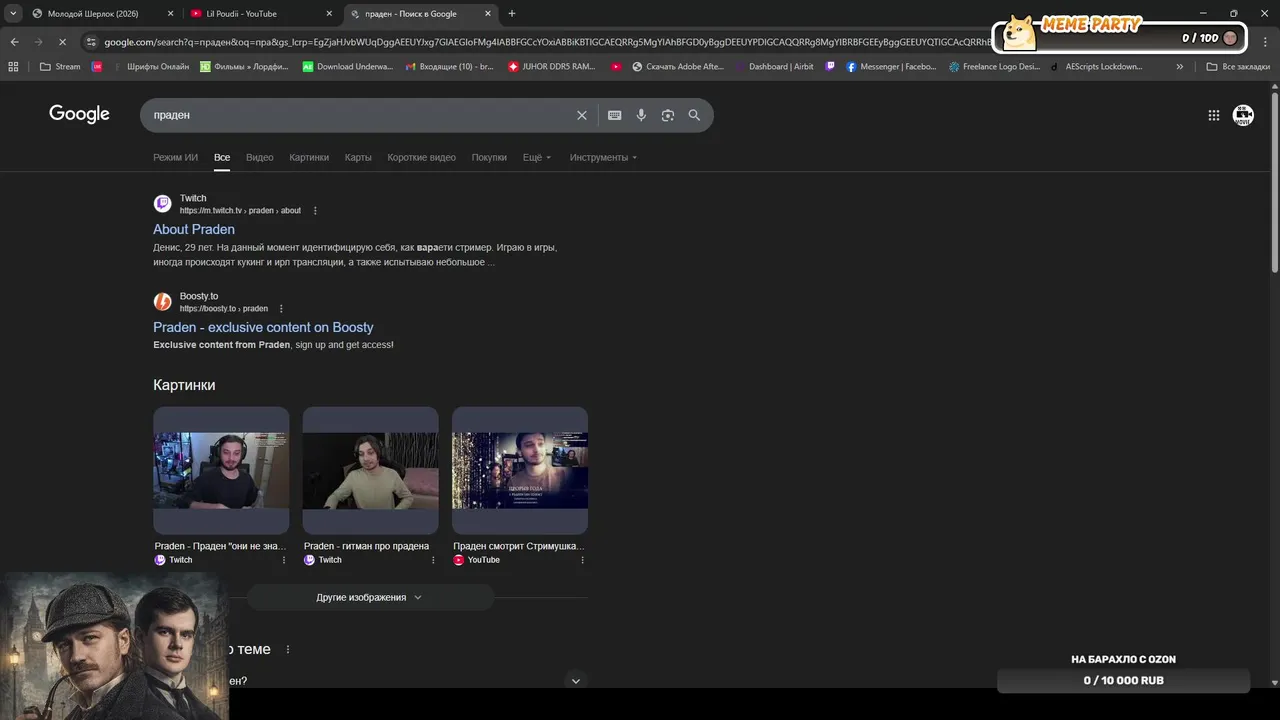Expand the related question chevron

(x=575, y=681)
